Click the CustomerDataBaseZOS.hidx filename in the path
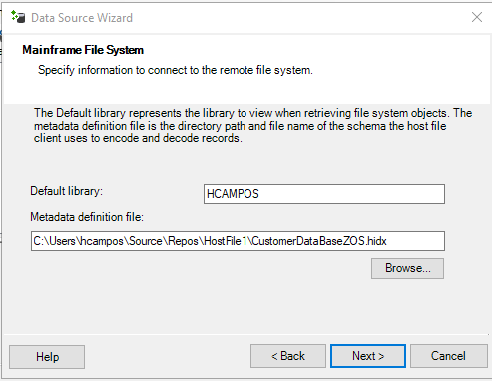This screenshot has width=492, height=381. click(319, 241)
